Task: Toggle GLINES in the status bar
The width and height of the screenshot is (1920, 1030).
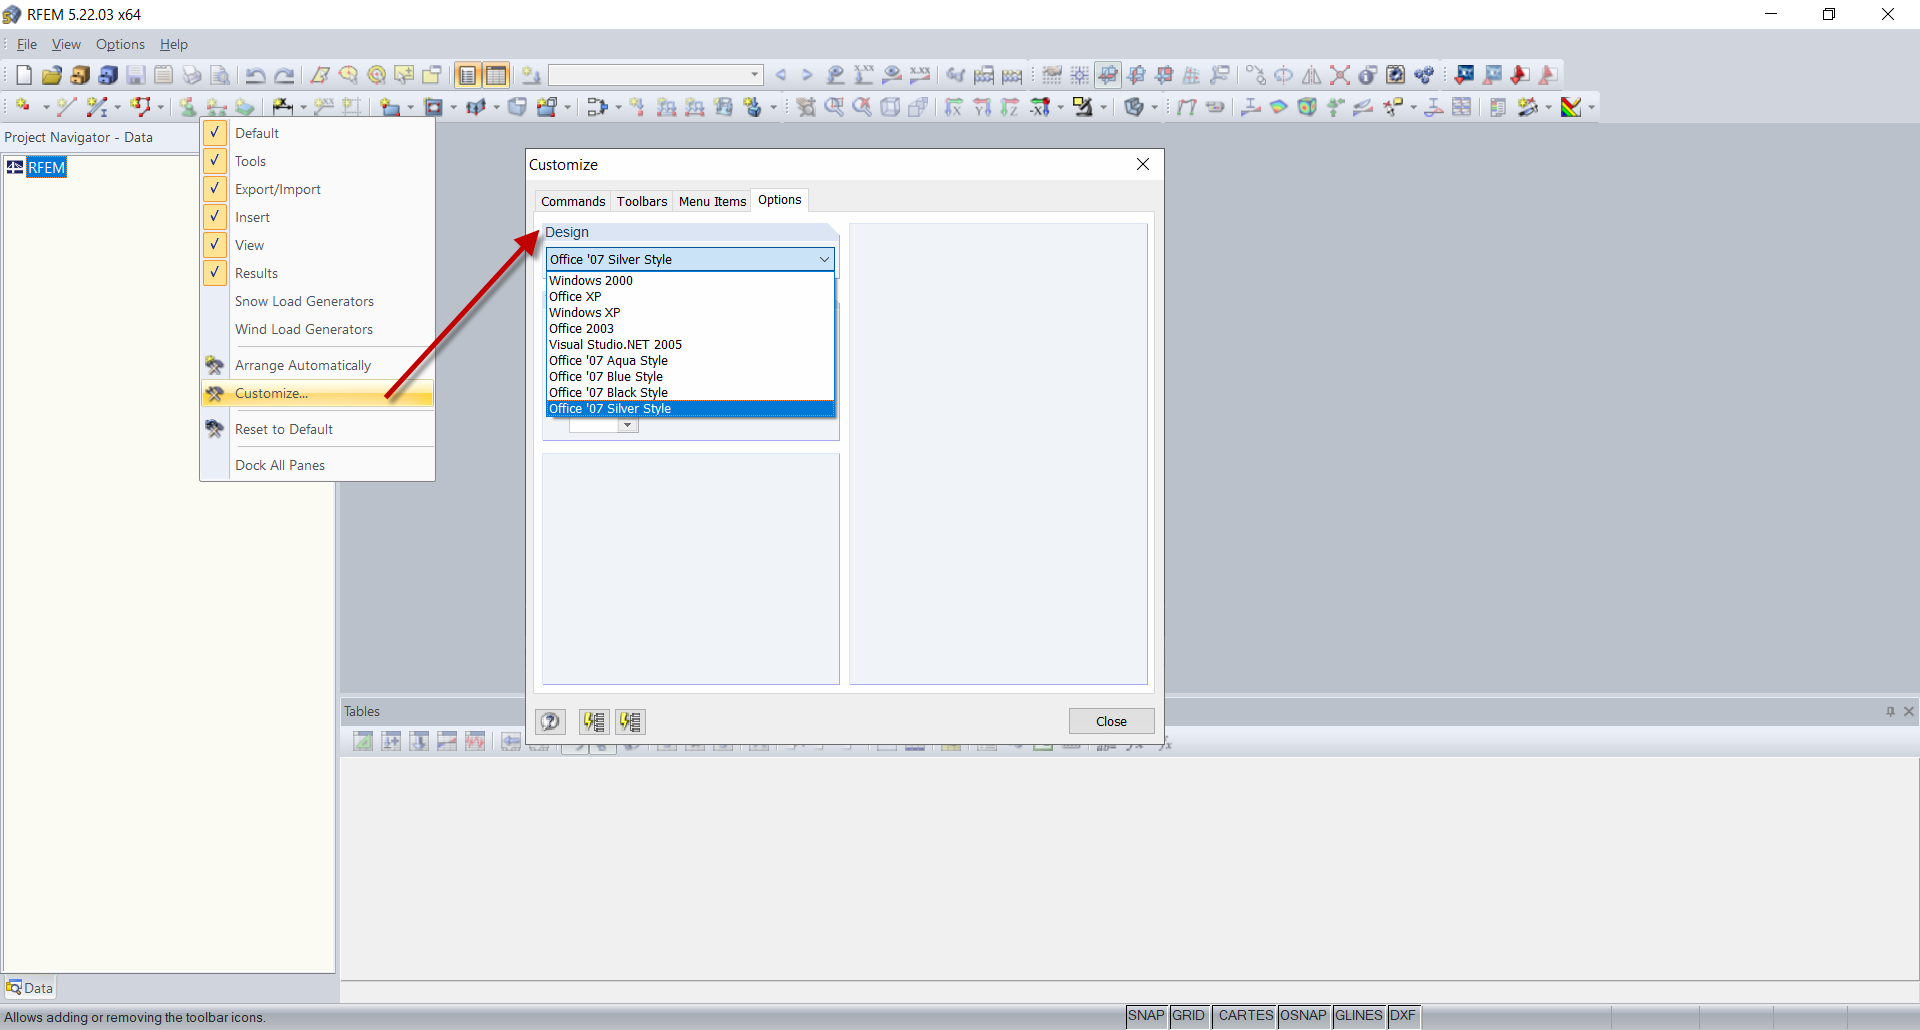Action: [1358, 1015]
